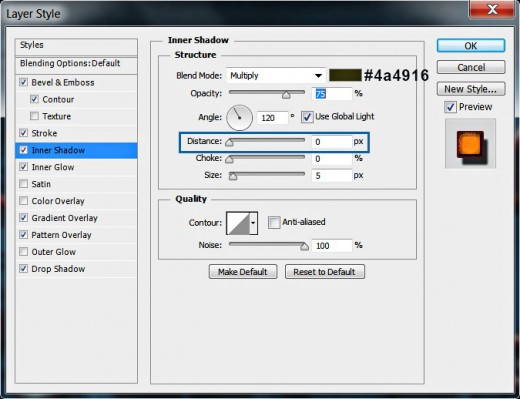This screenshot has width=520, height=399.
Task: Click the Noise slider handle
Action: [304, 247]
